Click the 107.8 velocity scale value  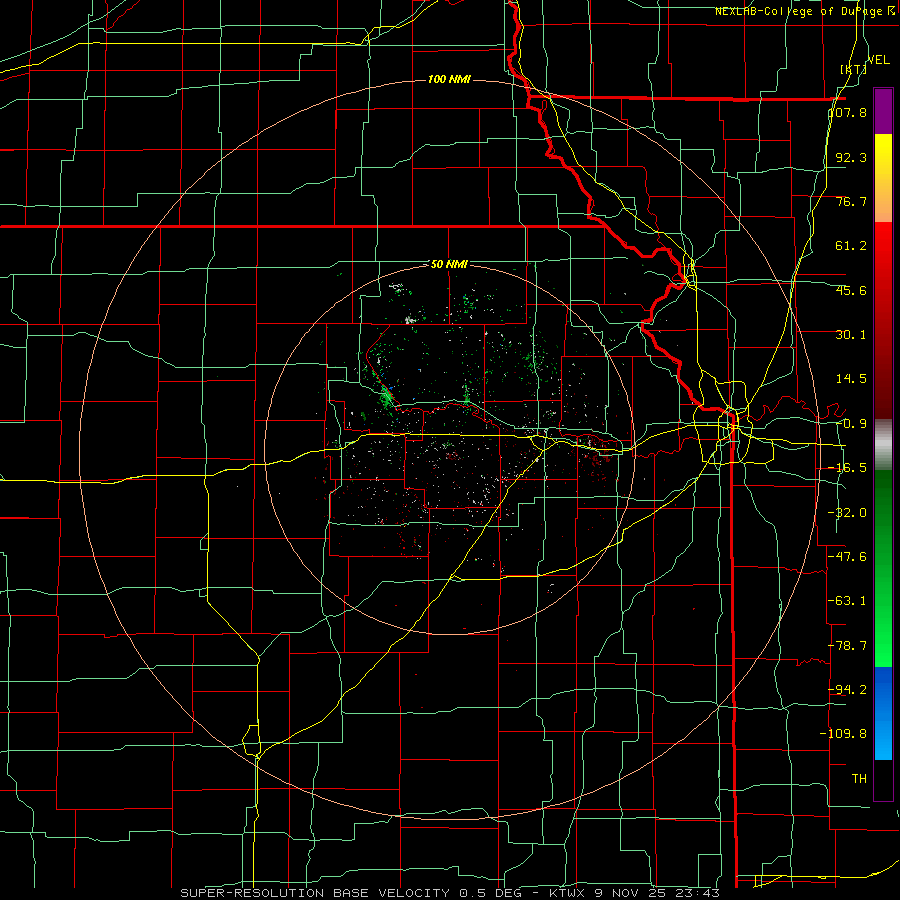(848, 112)
